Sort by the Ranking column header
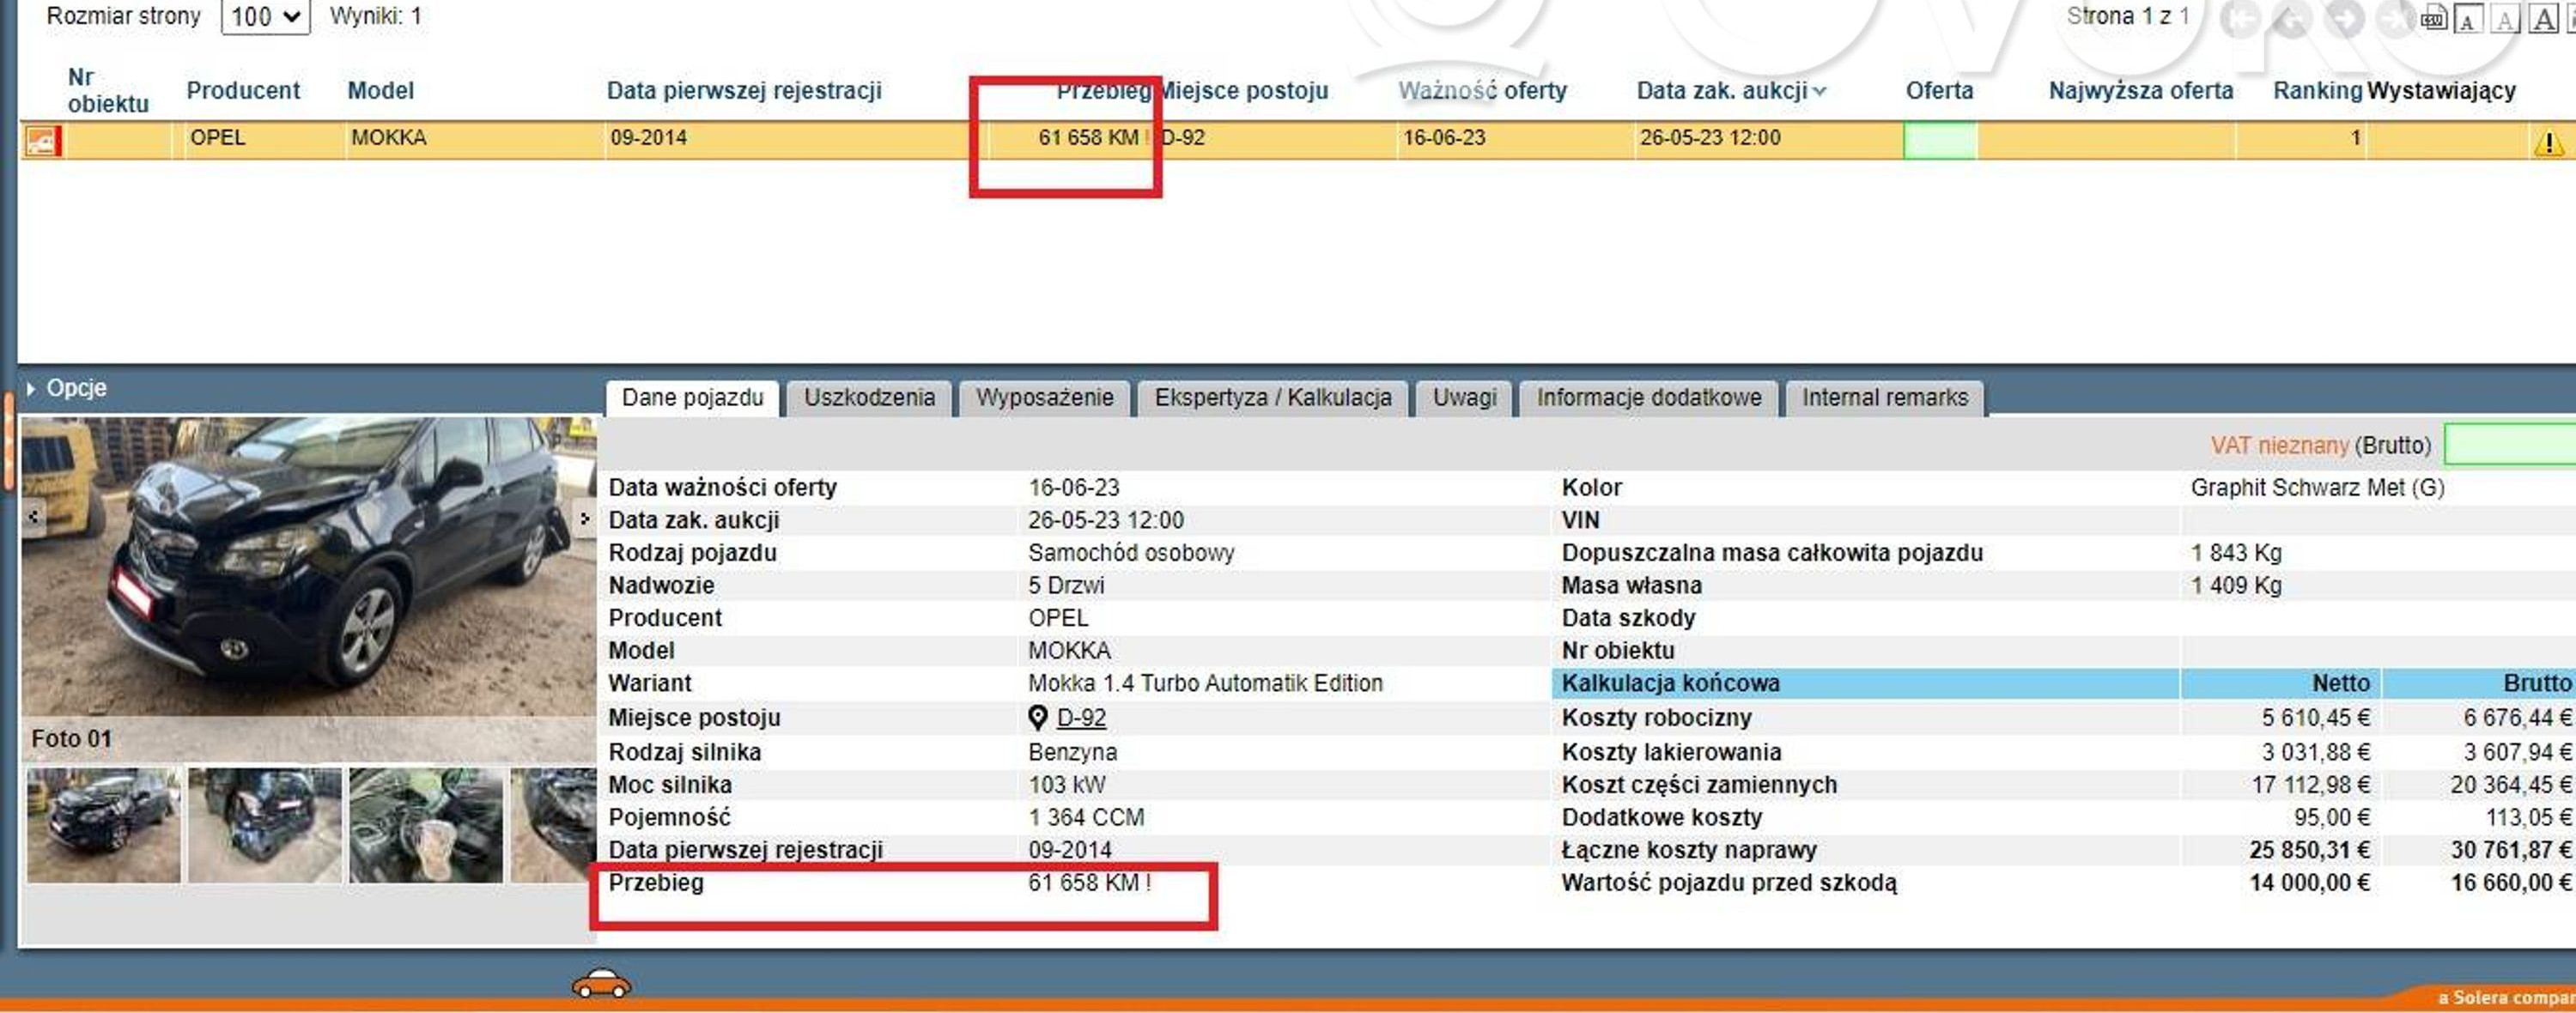Screen dimensions: 2576x1013 coord(2317,91)
